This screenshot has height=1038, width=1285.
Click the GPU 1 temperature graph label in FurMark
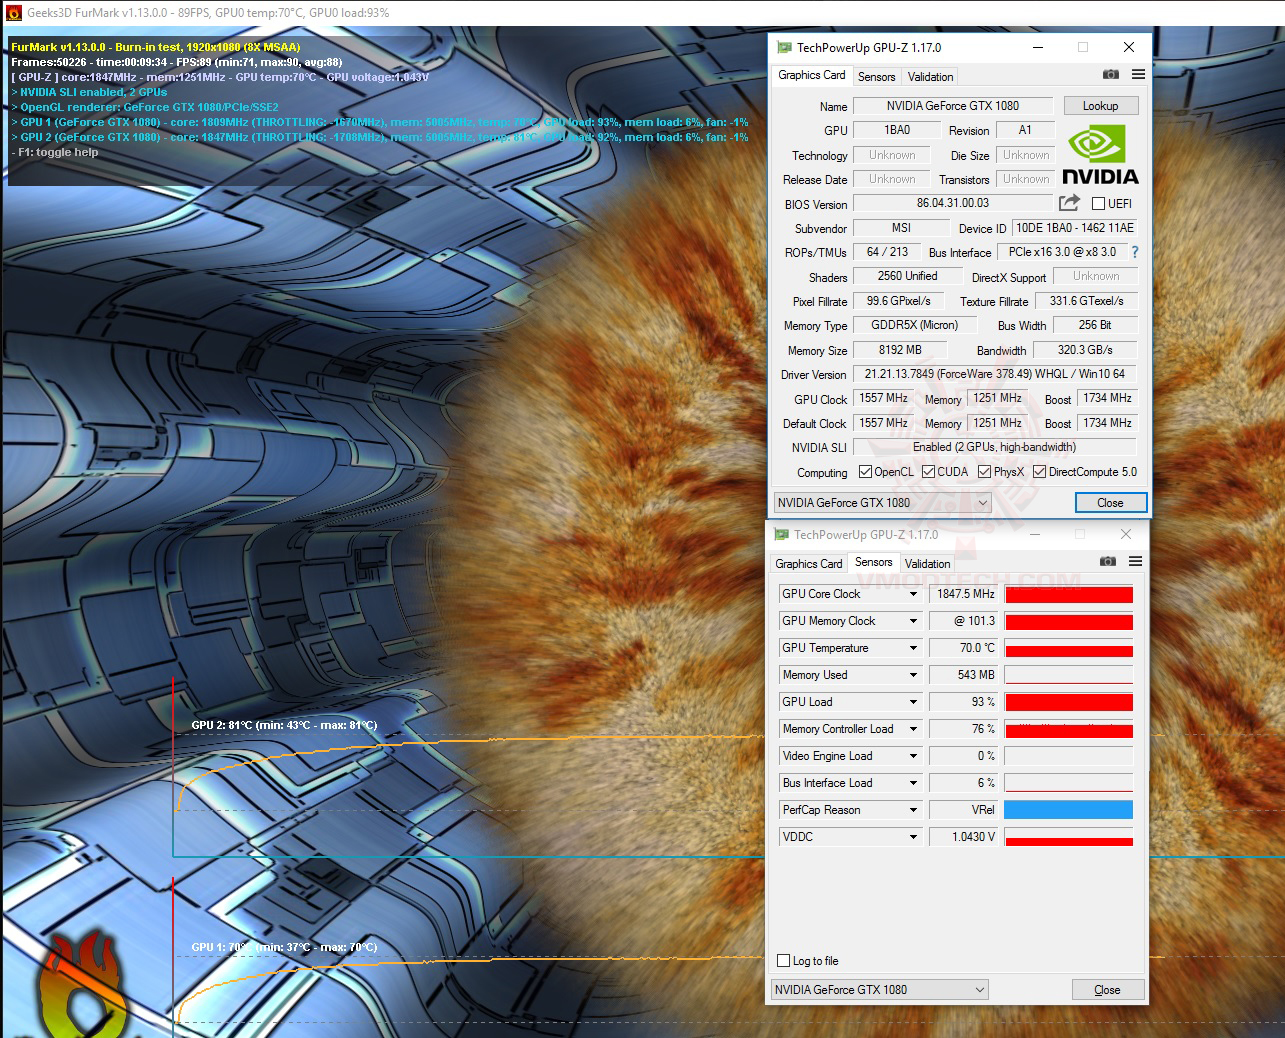point(284,947)
